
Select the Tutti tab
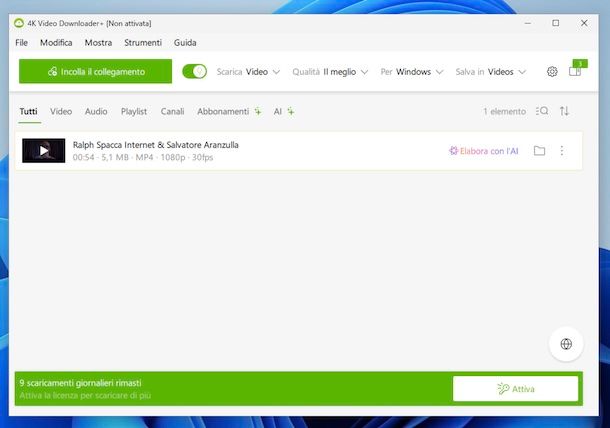[29, 112]
